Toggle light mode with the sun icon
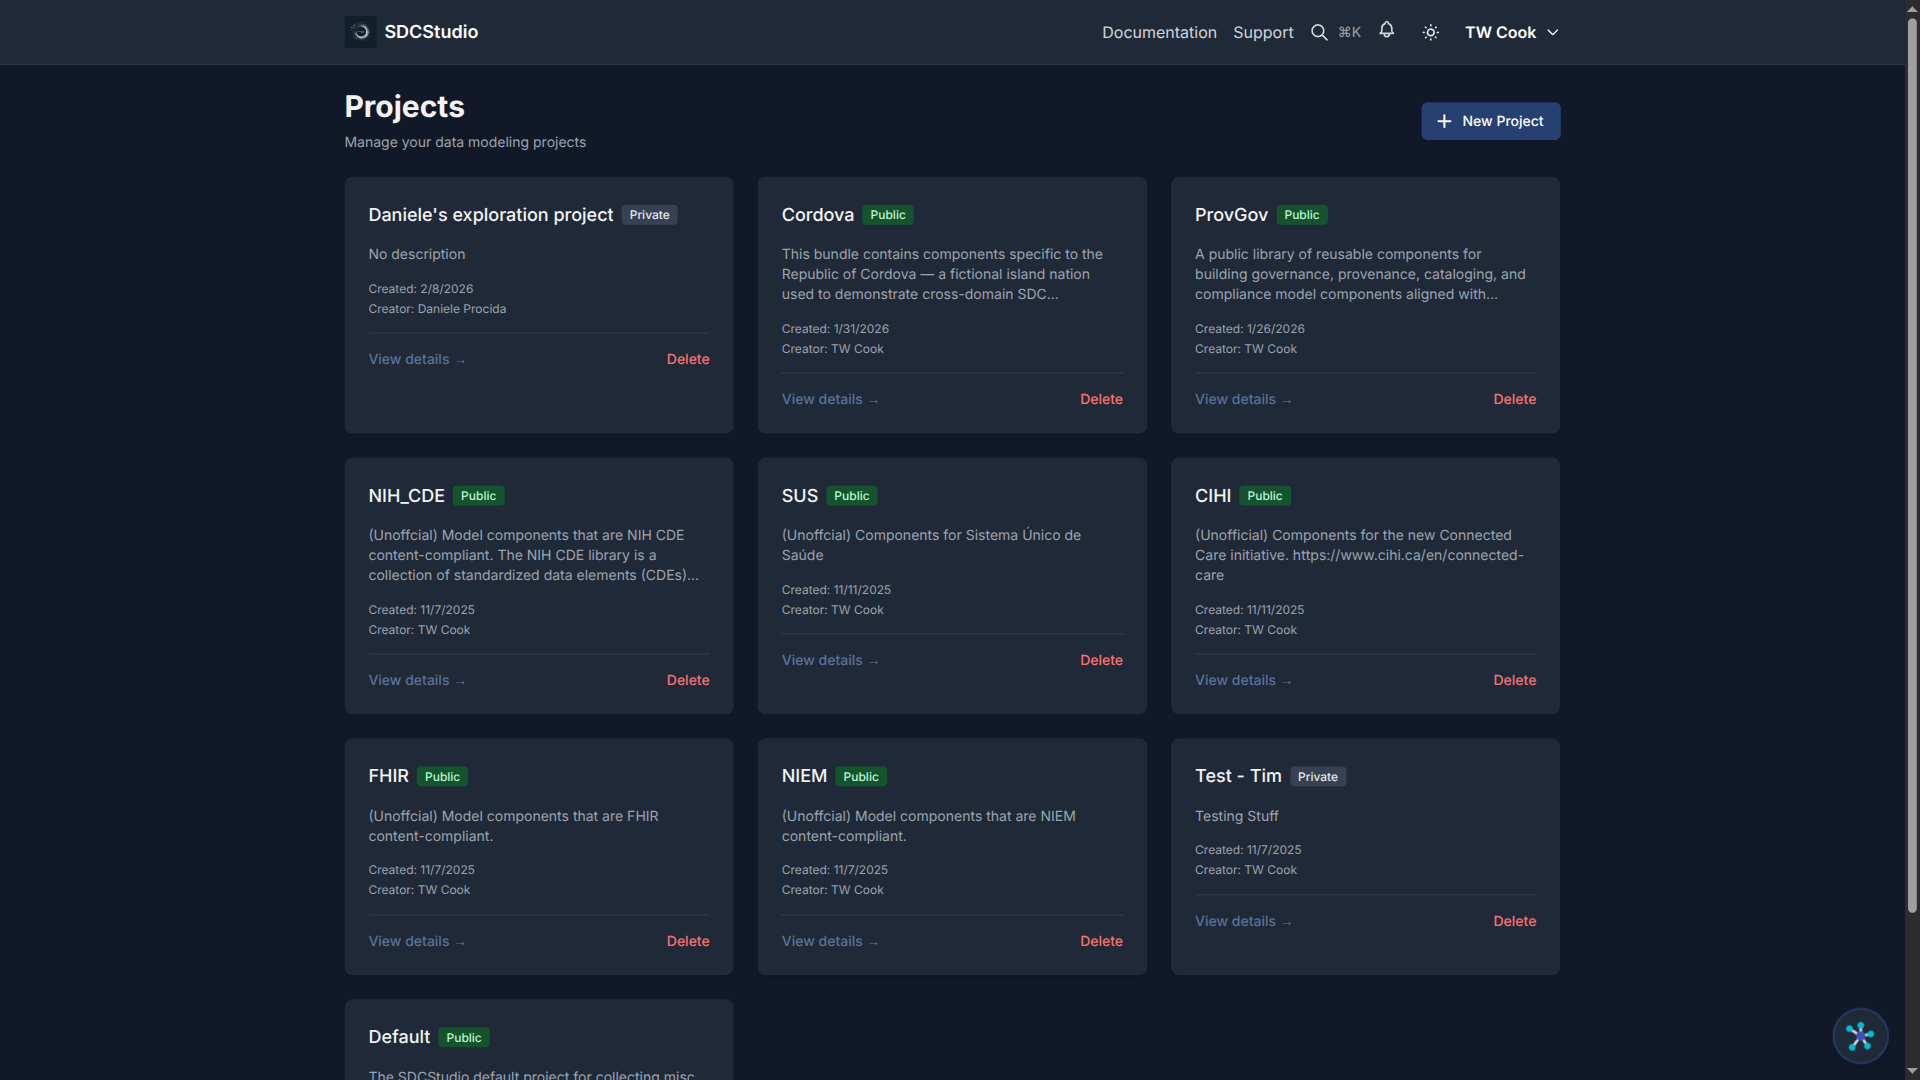This screenshot has width=1920, height=1080. click(x=1429, y=32)
